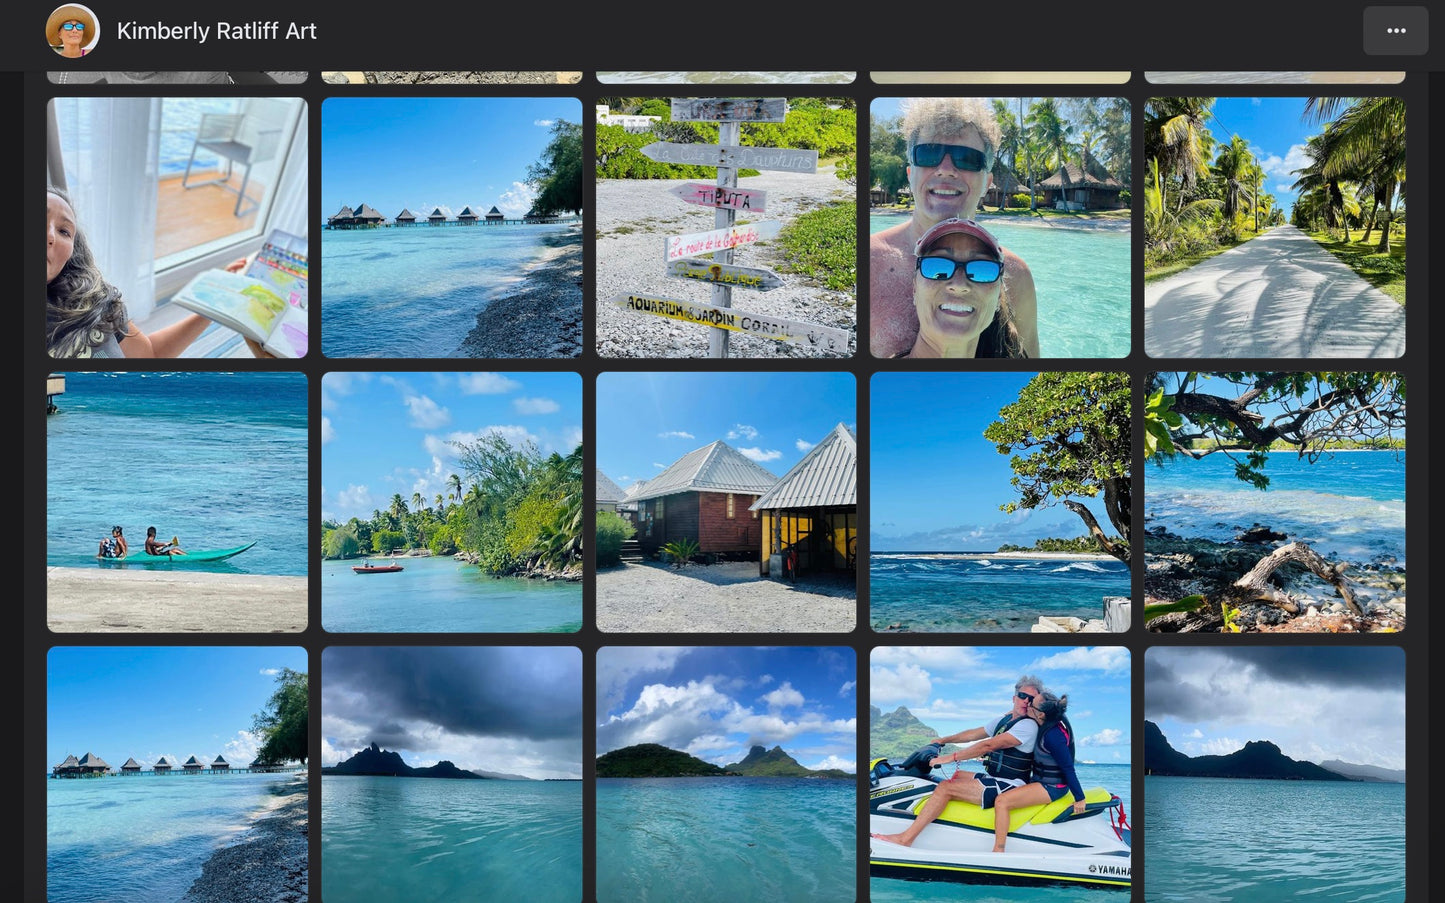Image resolution: width=1445 pixels, height=903 pixels.
Task: Open the watercolor sketchbook painting photo
Action: [177, 227]
